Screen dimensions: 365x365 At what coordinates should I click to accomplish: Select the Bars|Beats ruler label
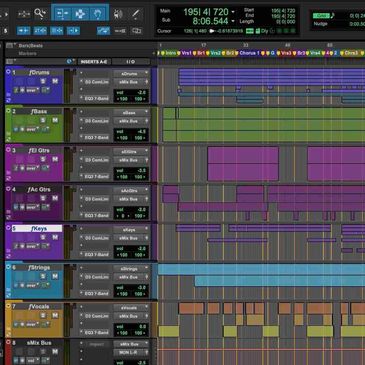tap(31, 45)
